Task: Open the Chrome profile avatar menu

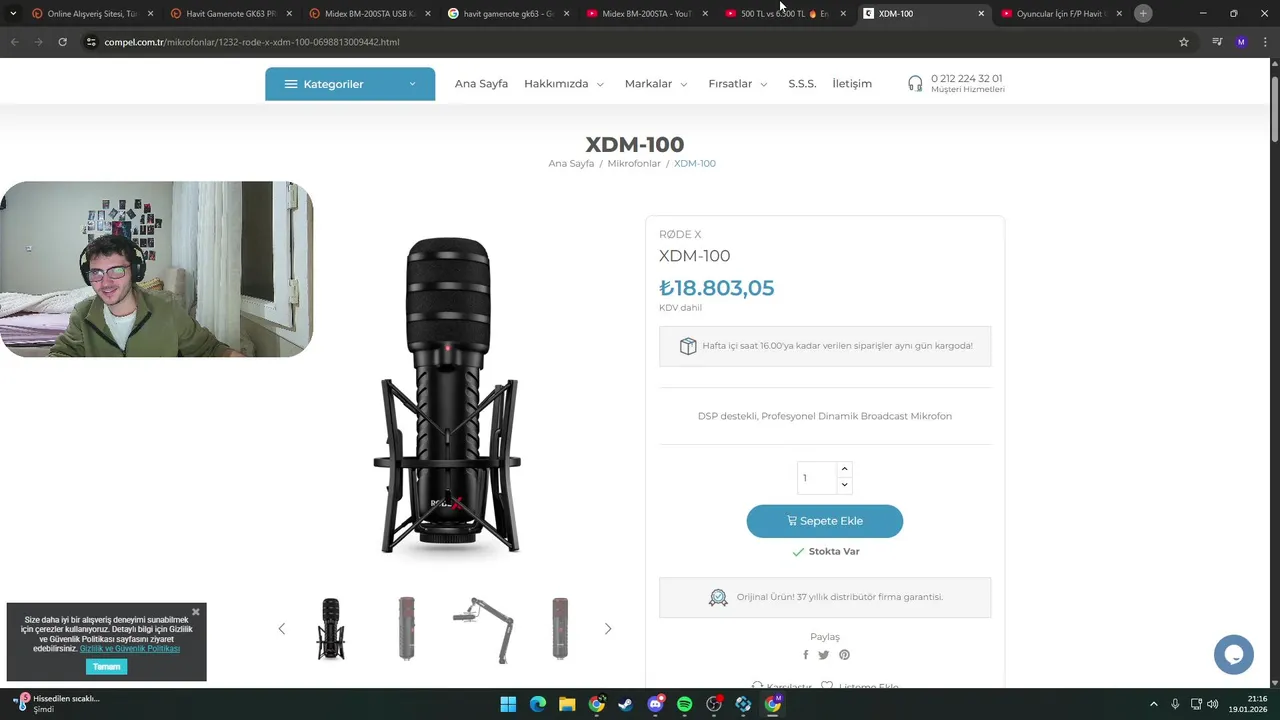Action: (1242, 42)
